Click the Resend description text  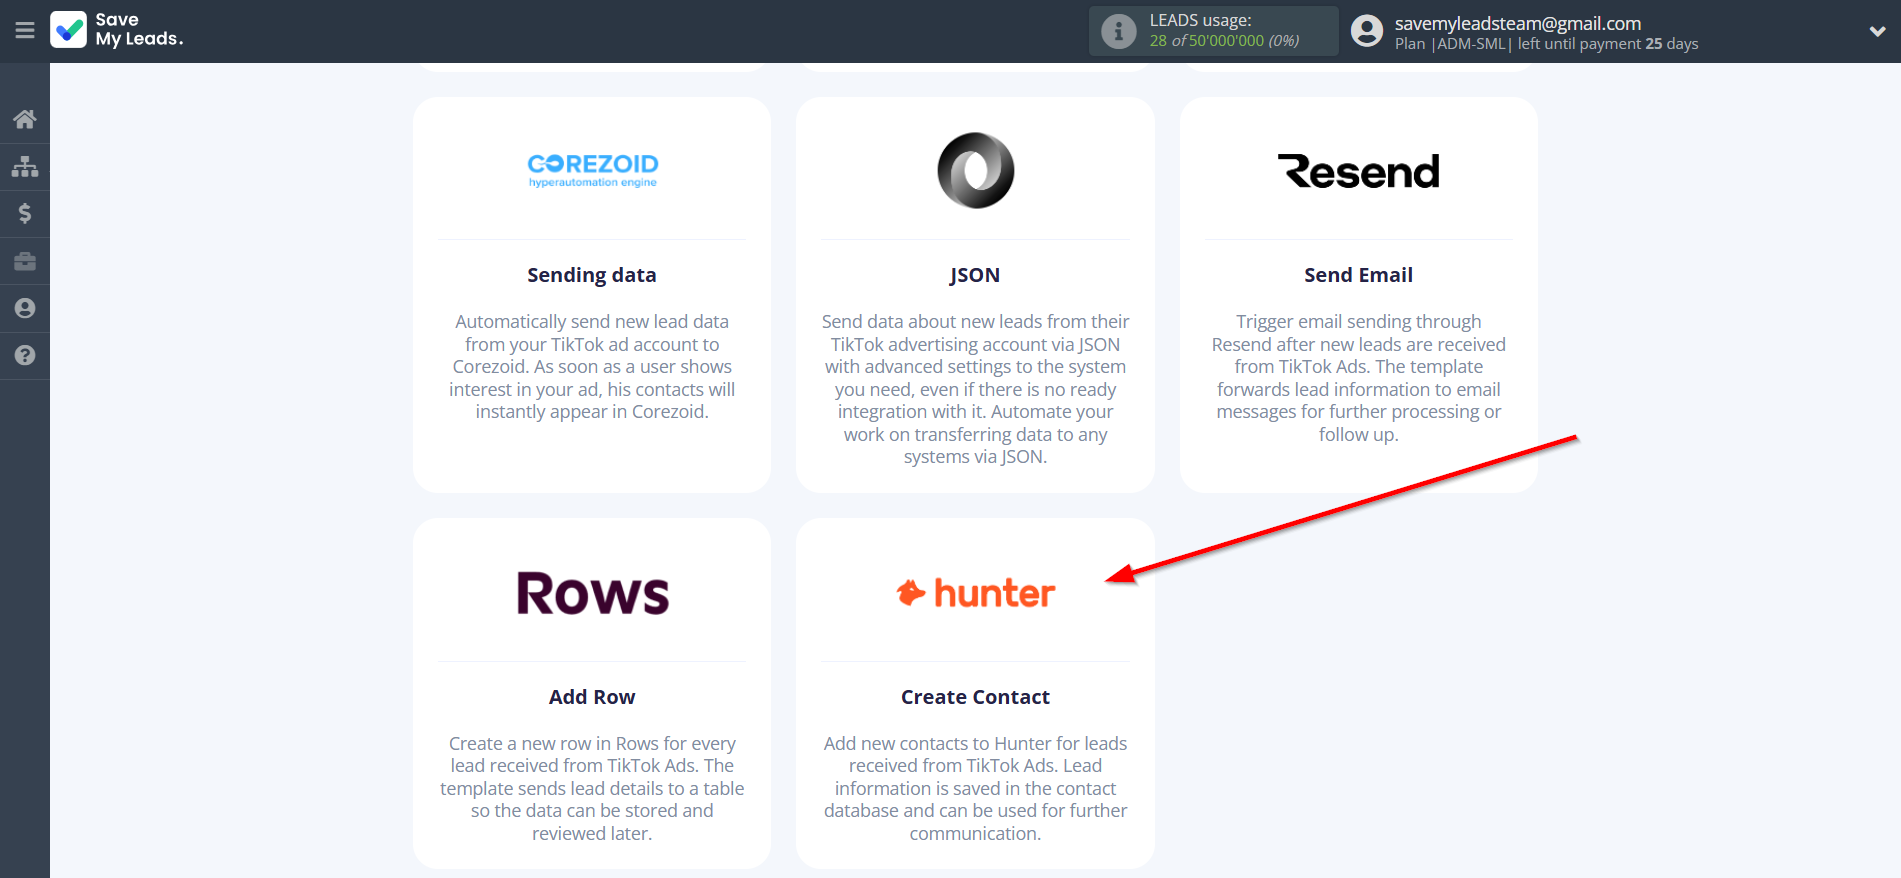[x=1359, y=378]
